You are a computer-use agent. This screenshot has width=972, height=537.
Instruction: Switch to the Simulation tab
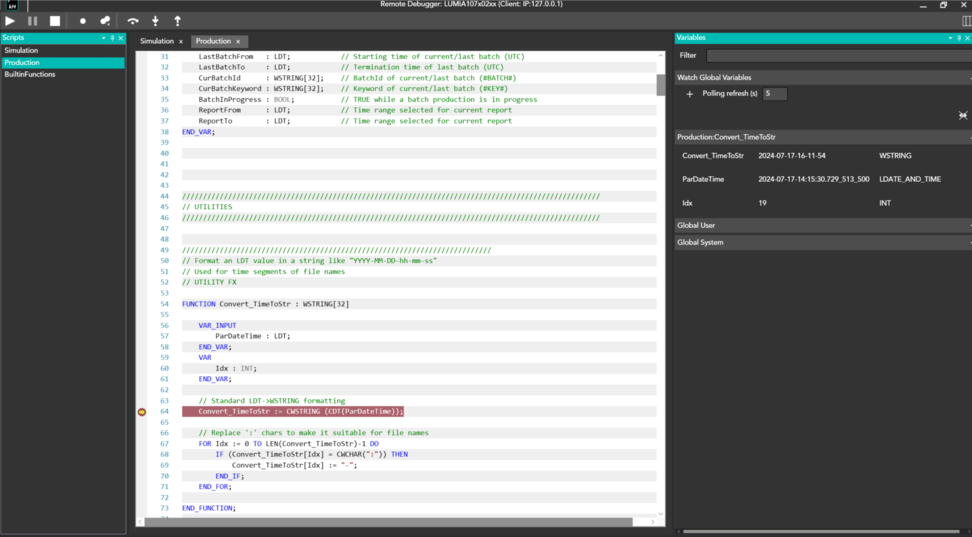156,41
